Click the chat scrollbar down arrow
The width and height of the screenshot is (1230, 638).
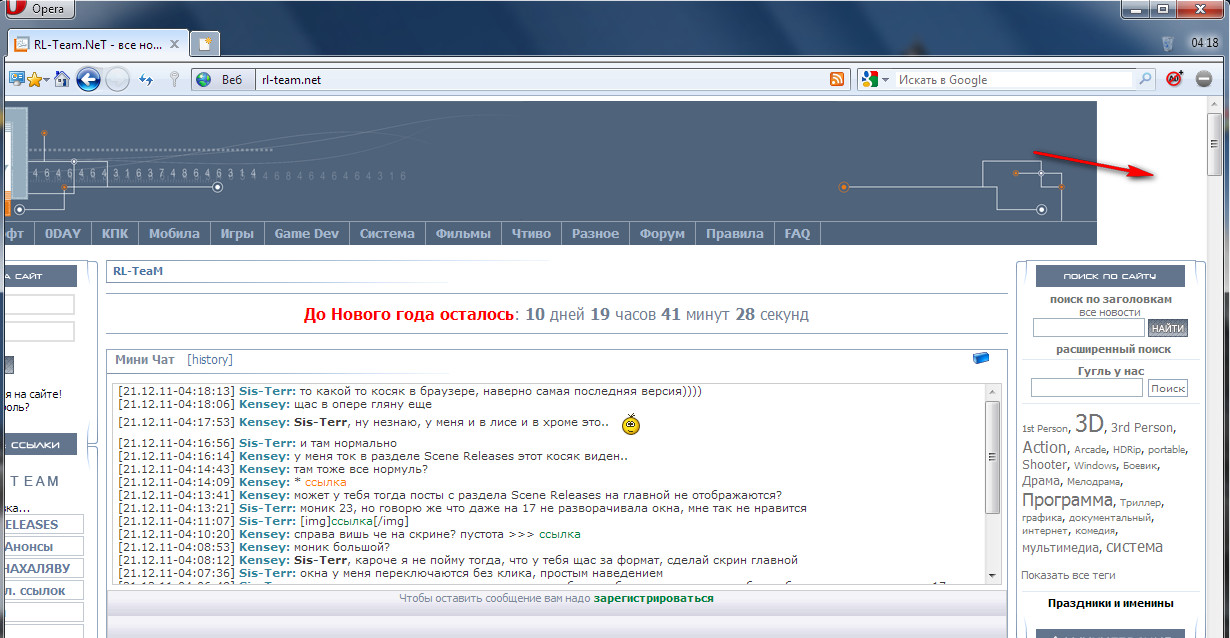(x=992, y=575)
